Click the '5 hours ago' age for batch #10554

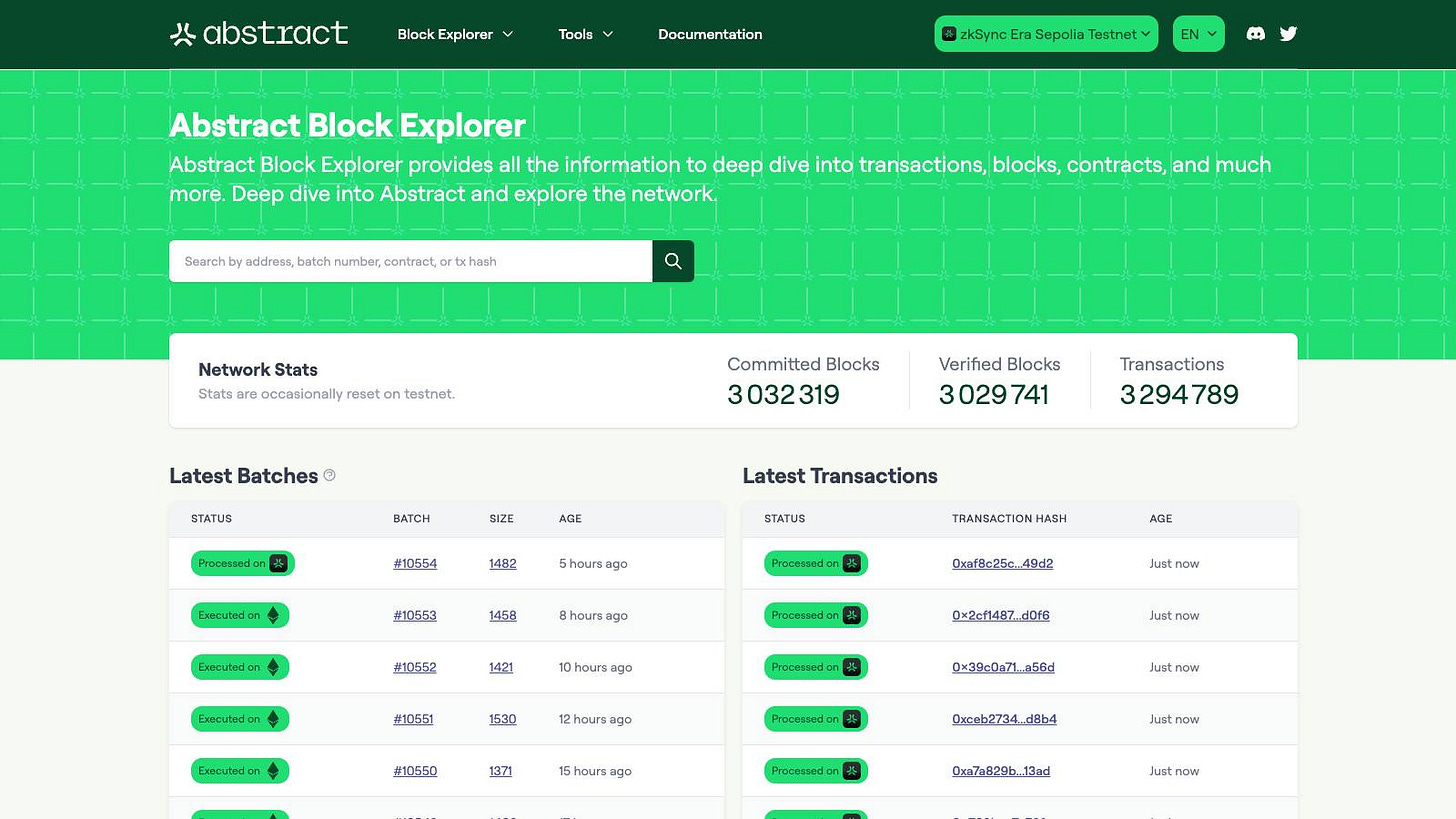point(593,563)
